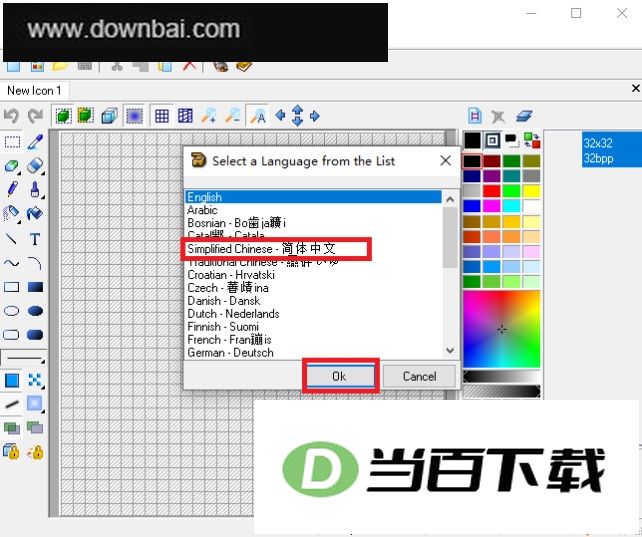The image size is (642, 537).
Task: Click the transparent color square icon
Action: click(x=492, y=140)
